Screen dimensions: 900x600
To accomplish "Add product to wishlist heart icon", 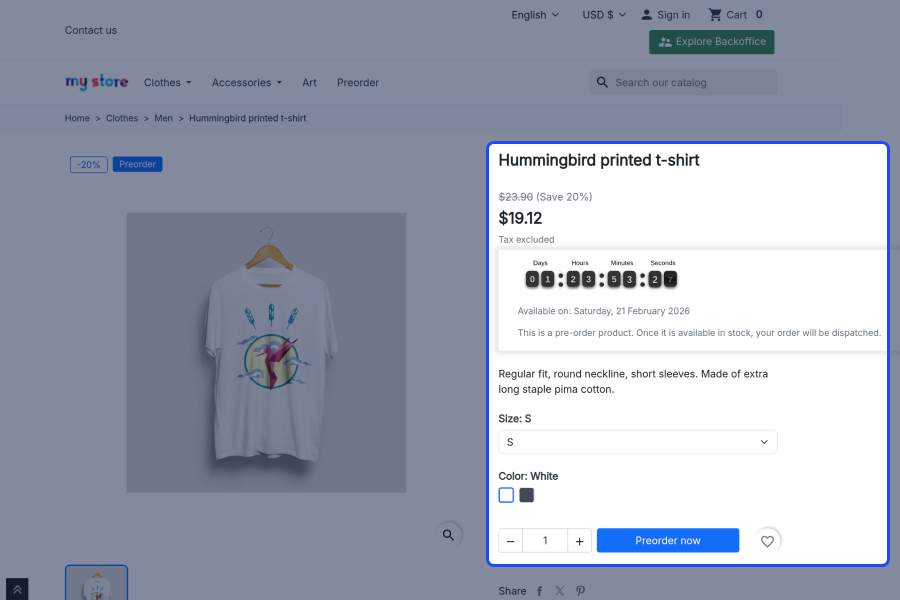I will tap(767, 541).
